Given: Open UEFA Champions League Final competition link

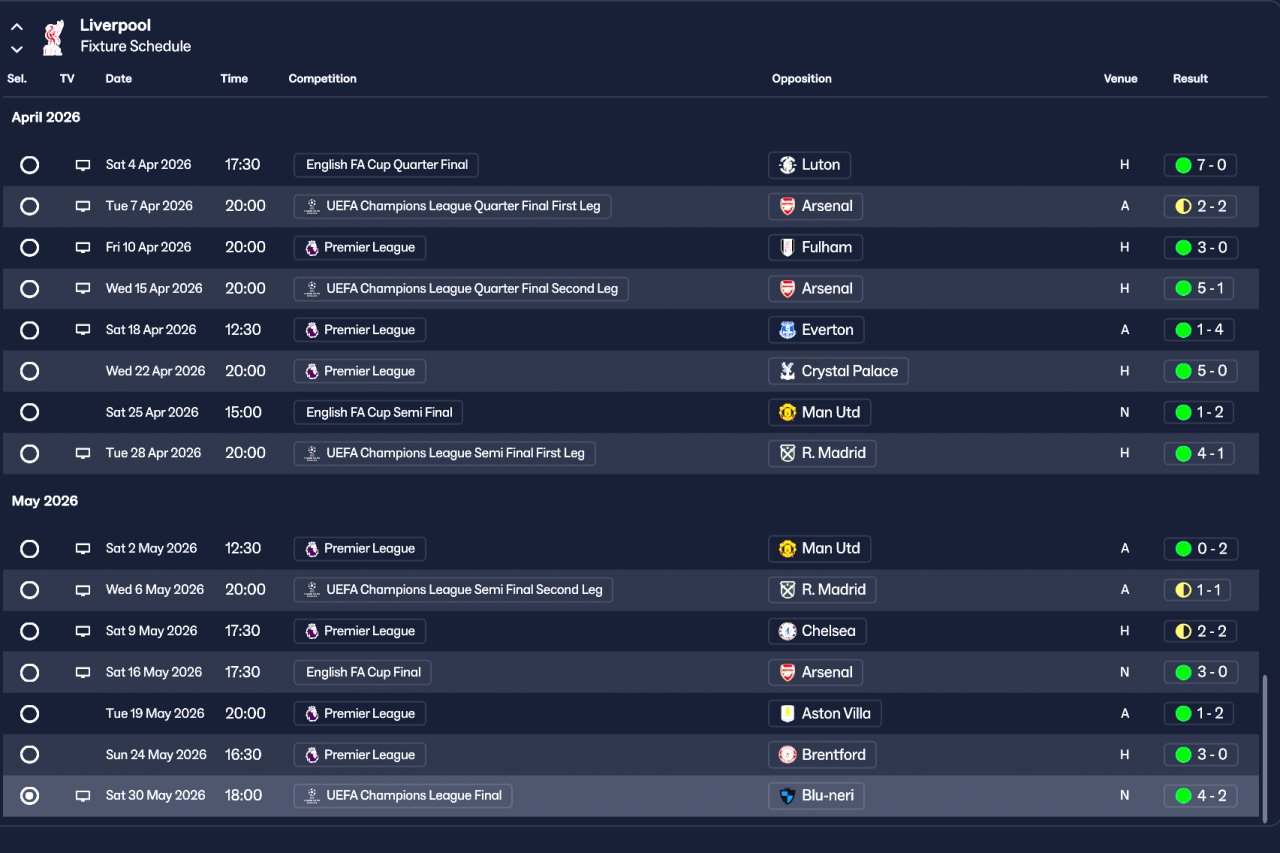Looking at the screenshot, I should tap(403, 796).
